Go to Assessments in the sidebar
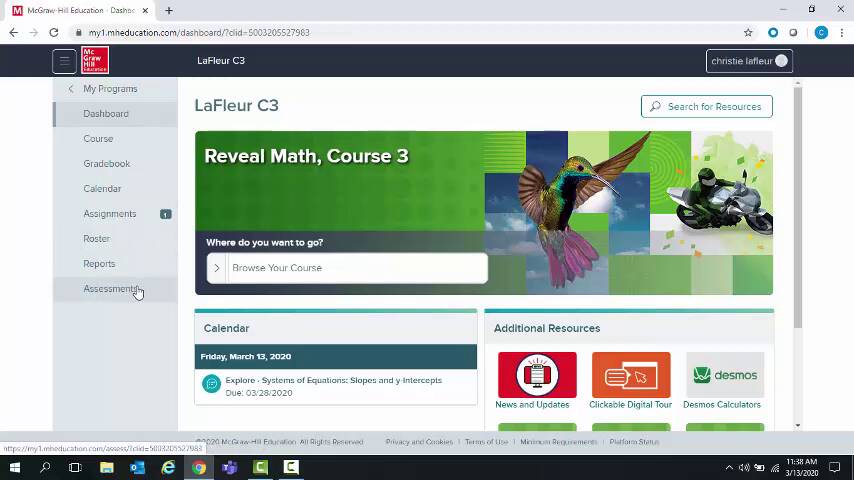This screenshot has width=854, height=480. tap(110, 289)
